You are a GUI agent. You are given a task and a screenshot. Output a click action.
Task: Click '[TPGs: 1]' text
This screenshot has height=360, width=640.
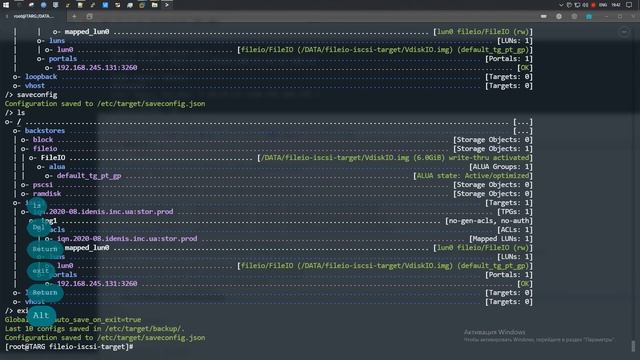tap(515, 211)
